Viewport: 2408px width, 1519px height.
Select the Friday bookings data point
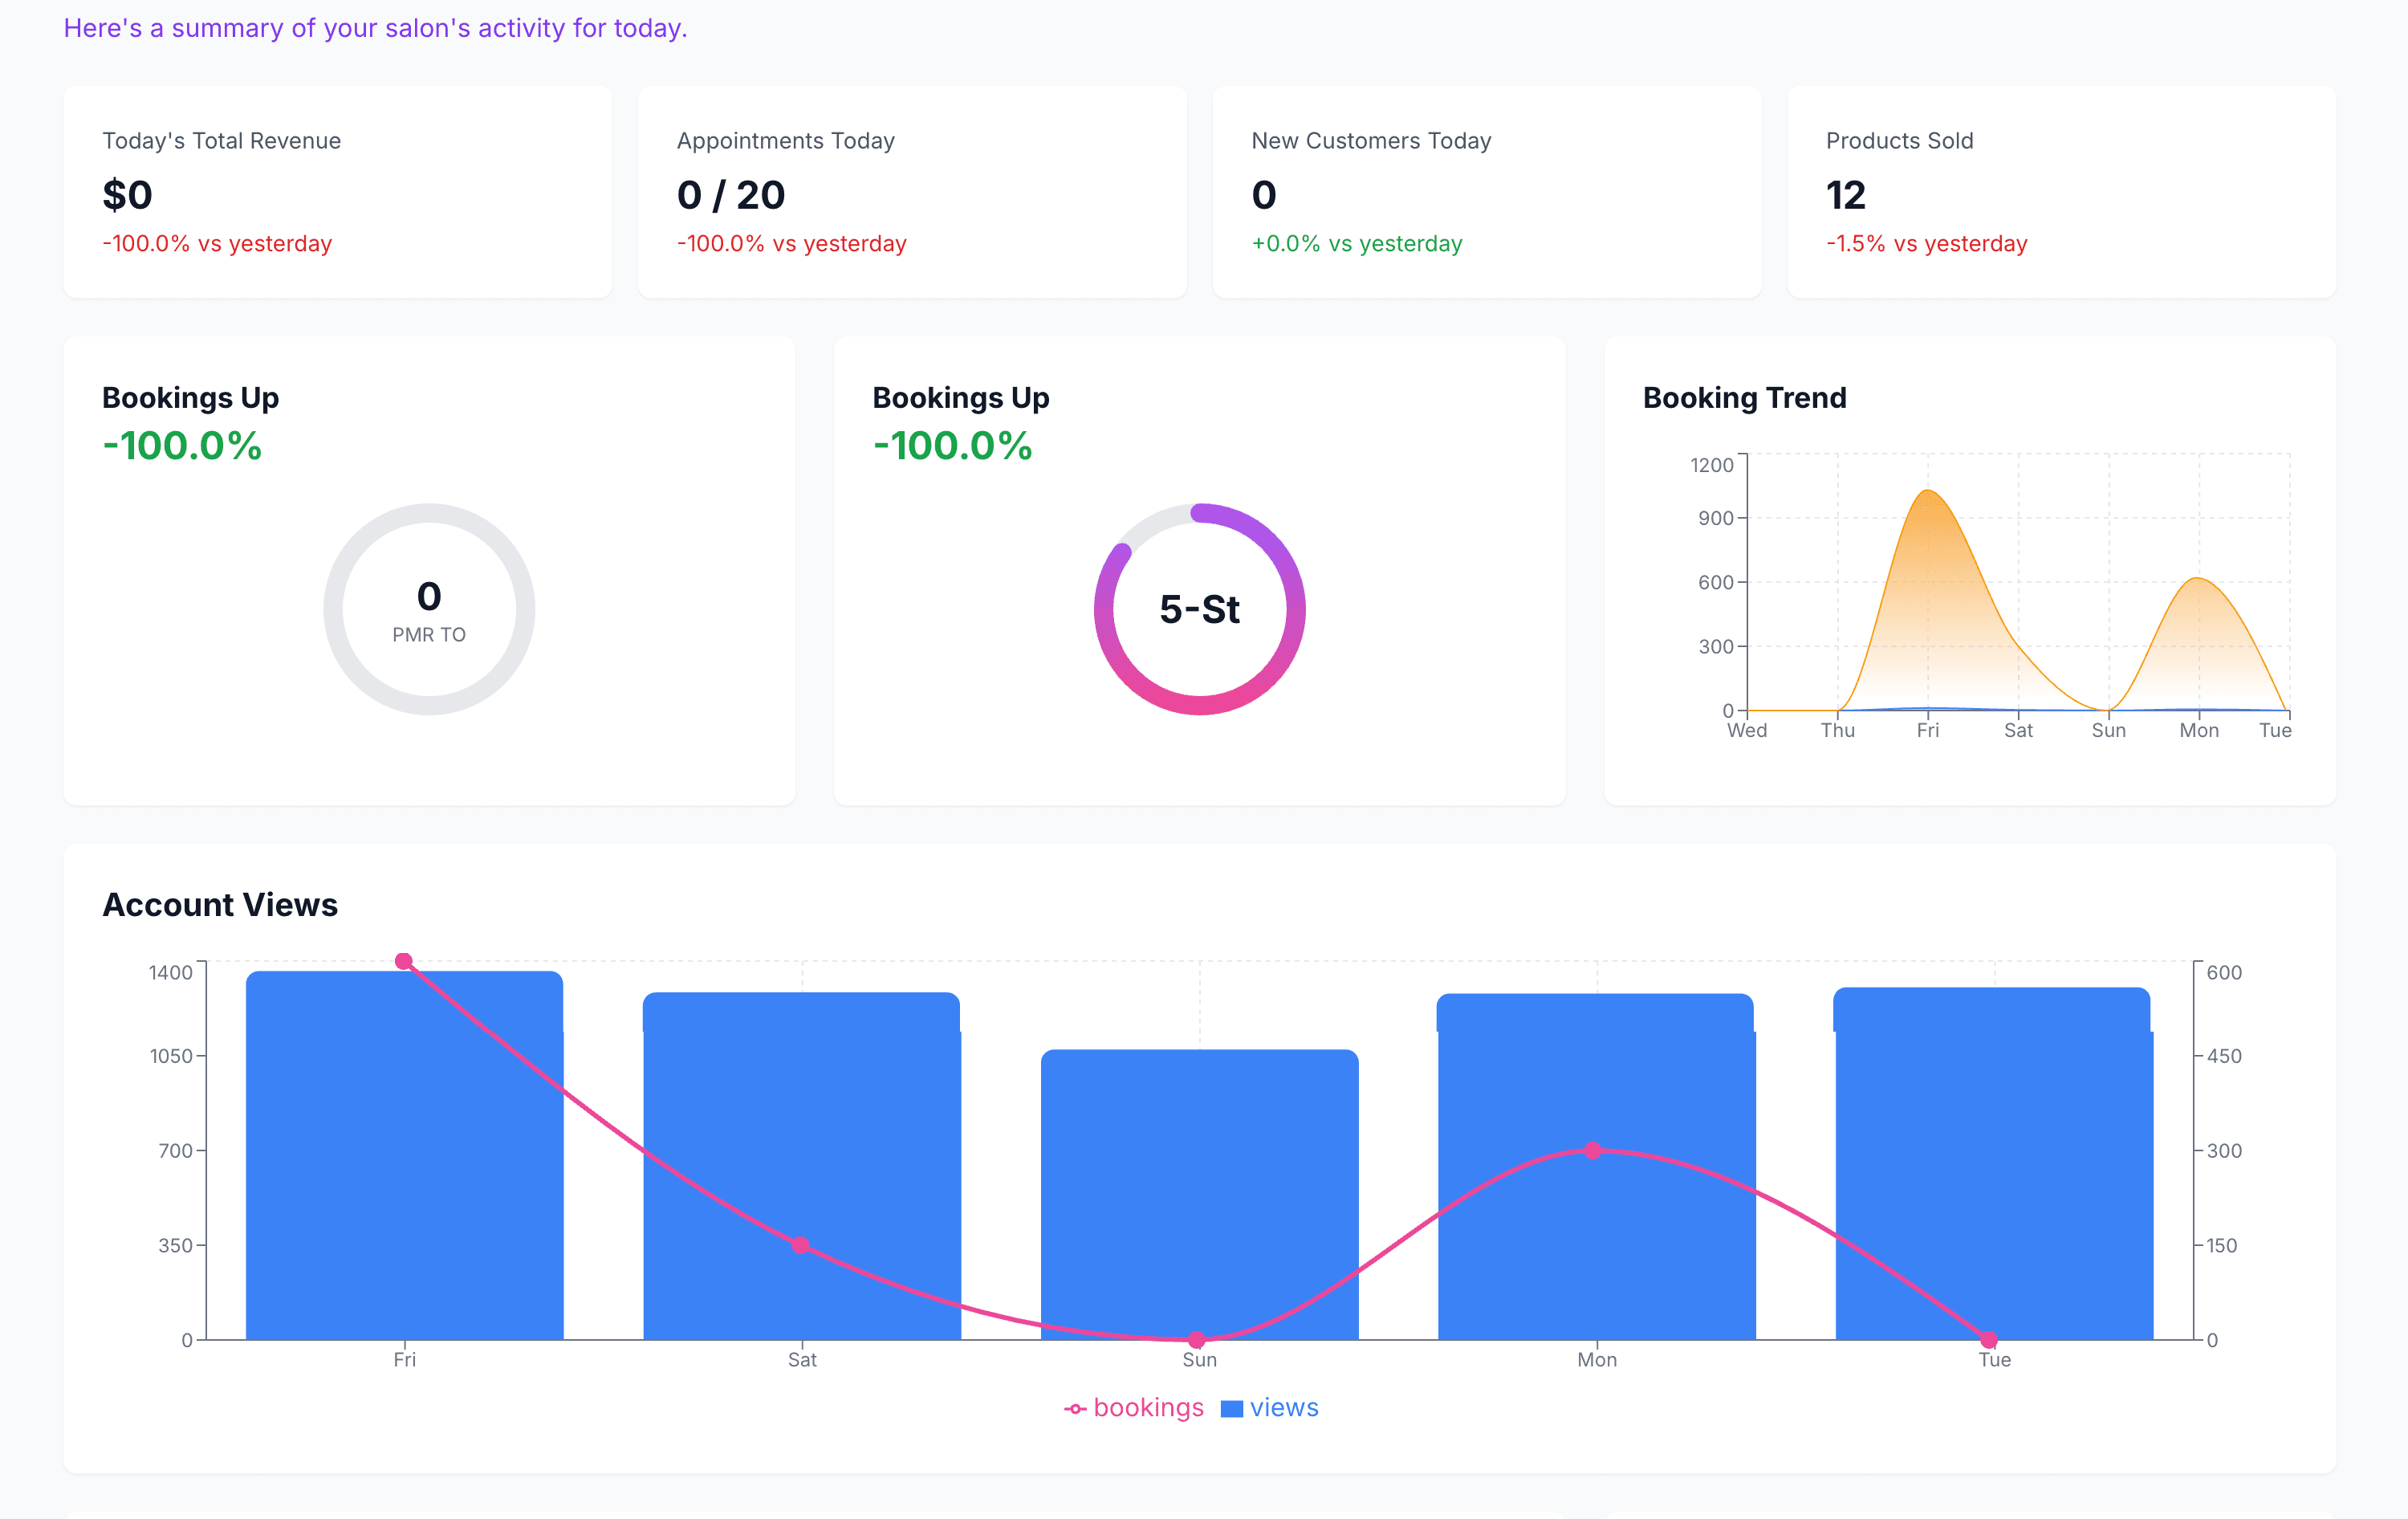coord(404,960)
